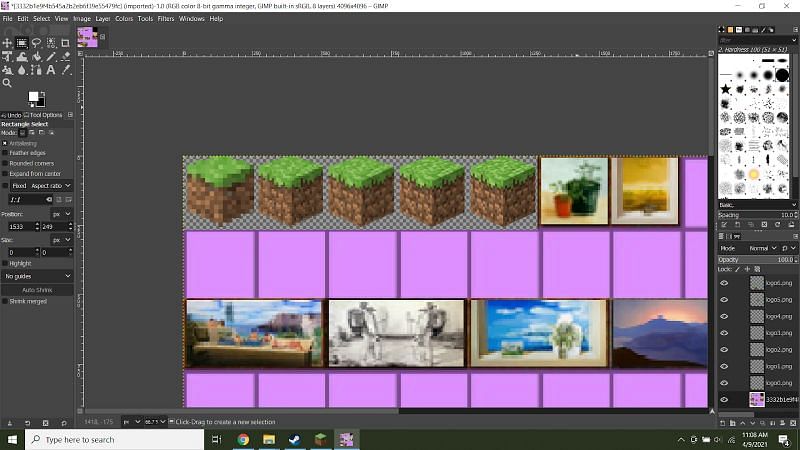This screenshot has height=450, width=800.
Task: Open Steam from the taskbar
Action: click(x=295, y=439)
